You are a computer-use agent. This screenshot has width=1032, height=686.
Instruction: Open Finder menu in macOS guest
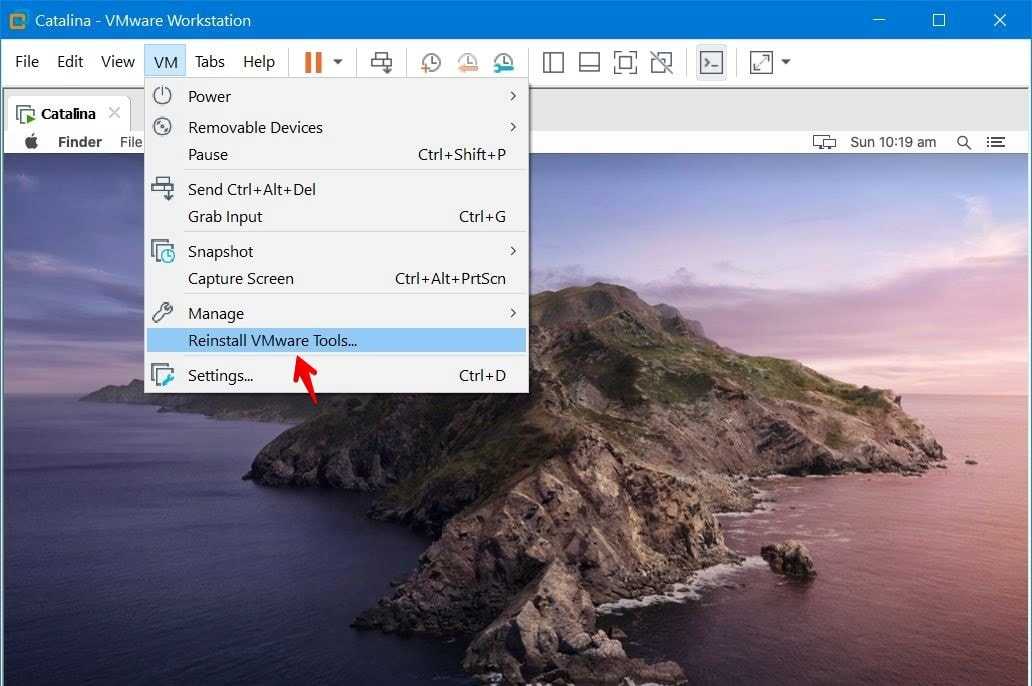(80, 142)
